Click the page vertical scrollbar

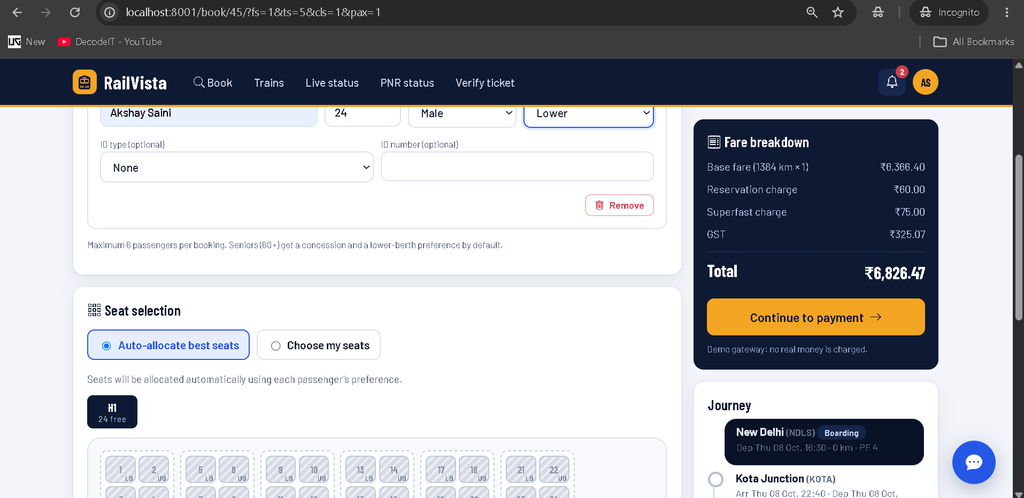[x=1017, y=237]
